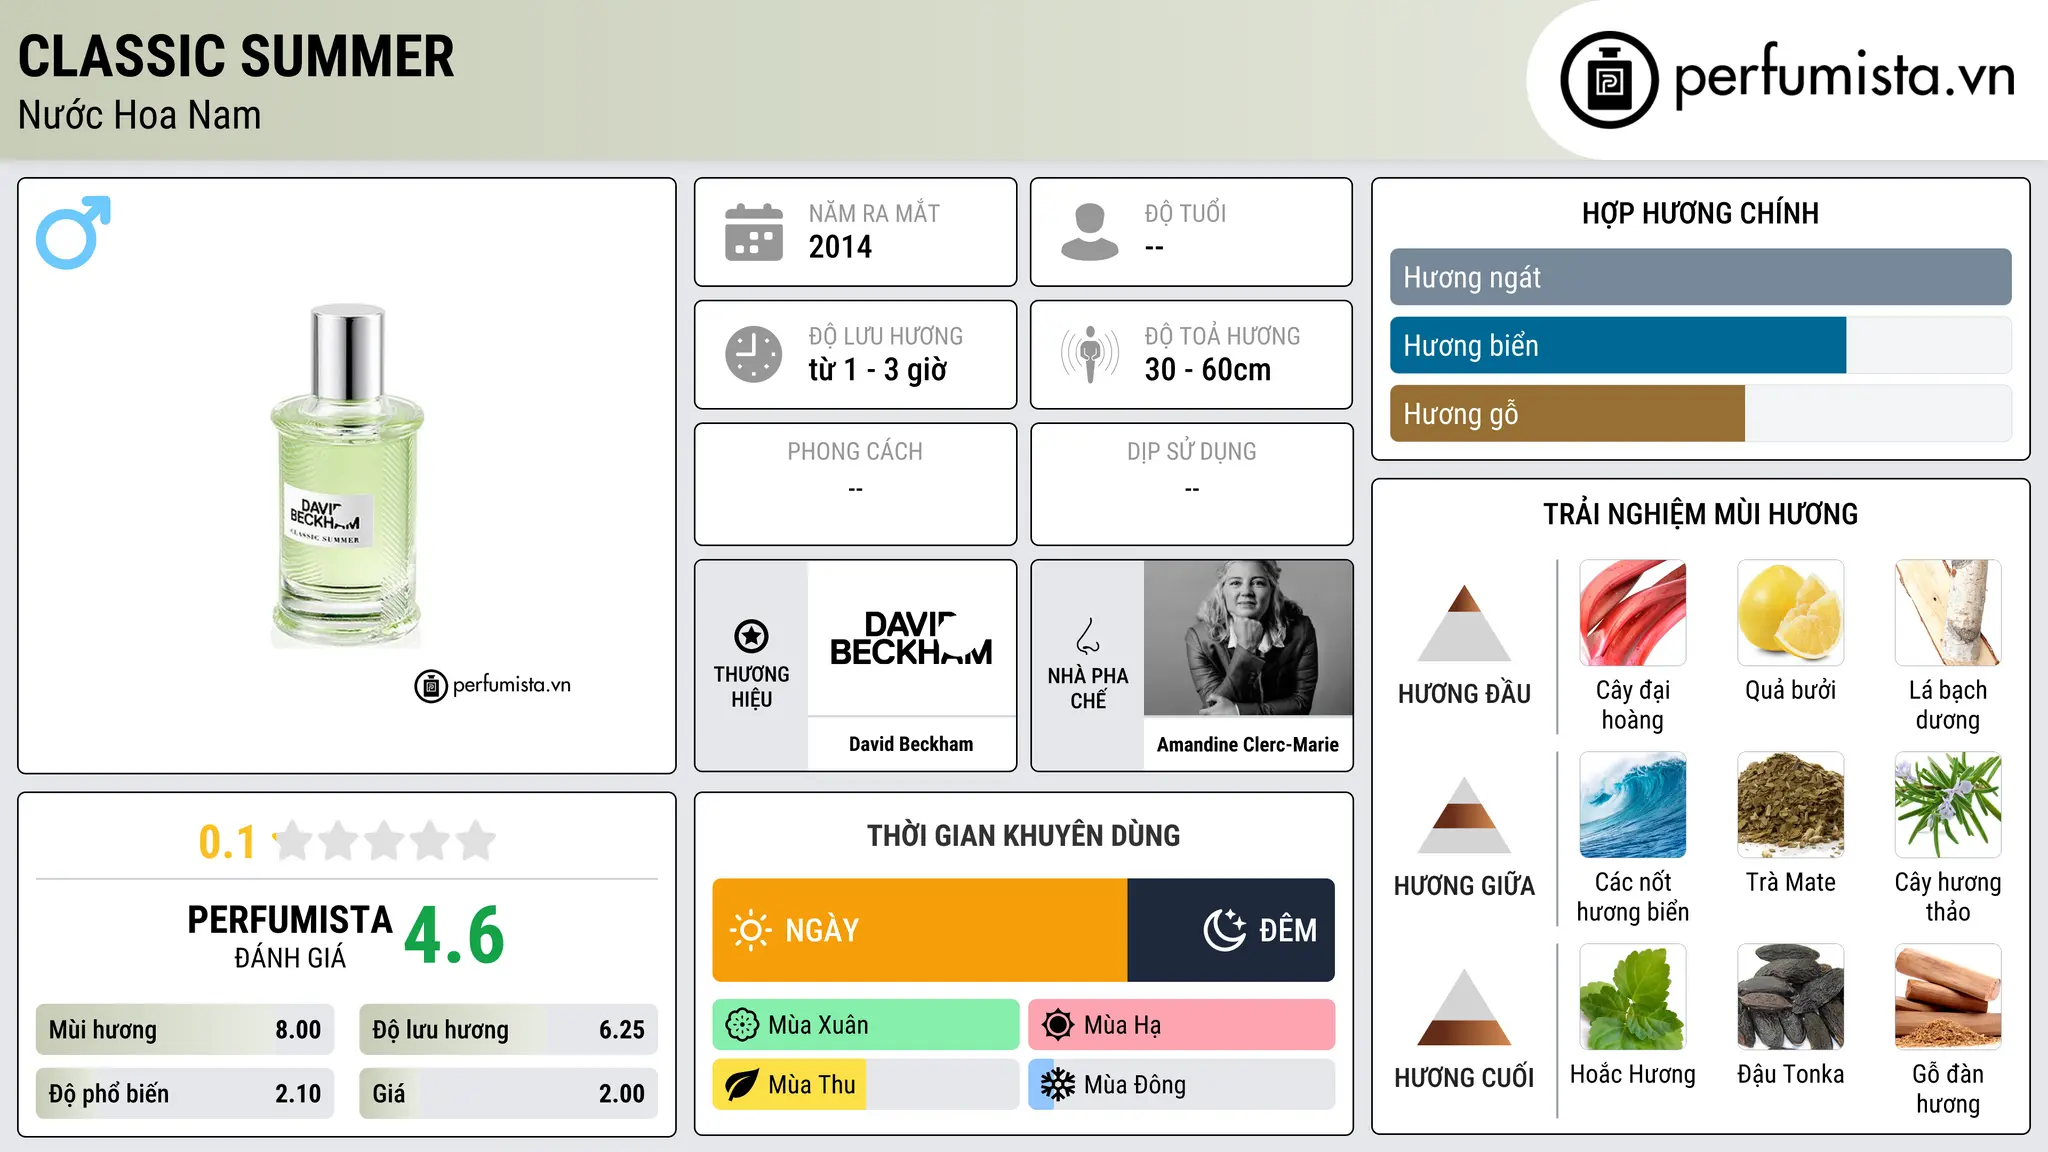This screenshot has width=2048, height=1152.
Task: Click the Amandine Clerc-Marie name link
Action: (x=1248, y=744)
